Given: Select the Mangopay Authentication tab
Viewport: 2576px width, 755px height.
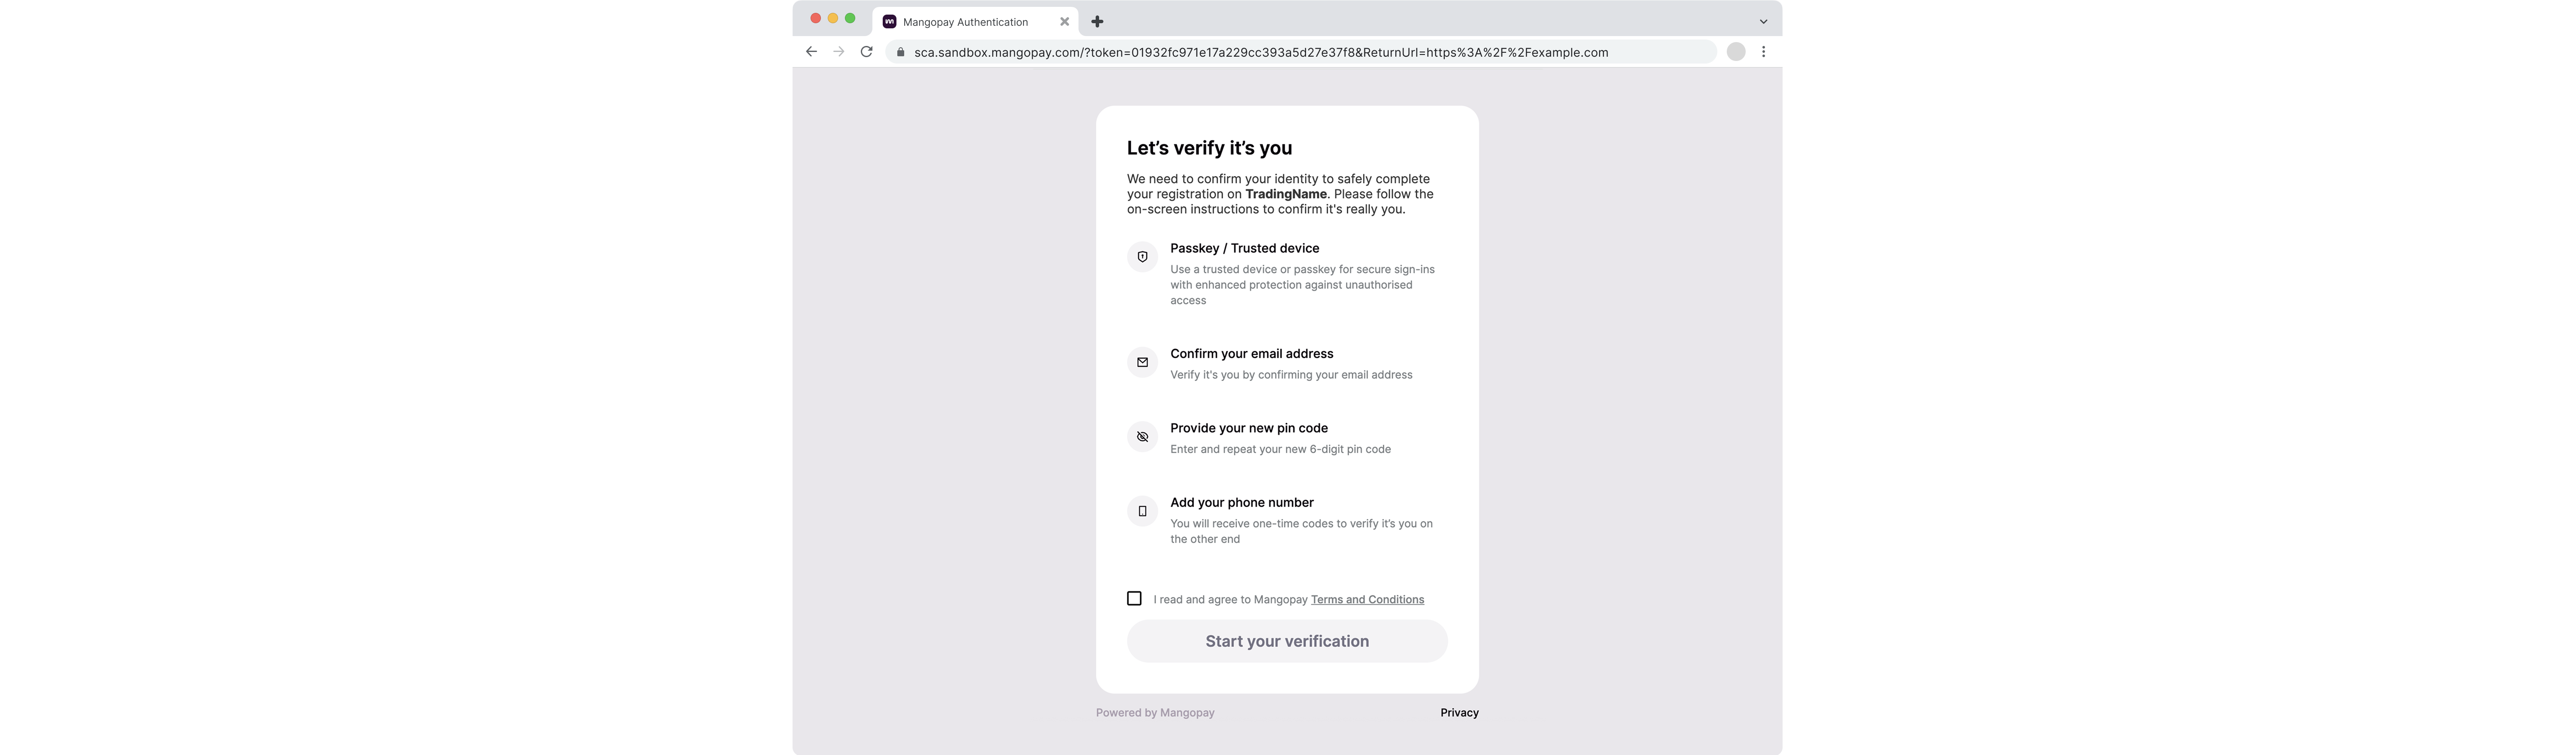Looking at the screenshot, I should (x=965, y=22).
